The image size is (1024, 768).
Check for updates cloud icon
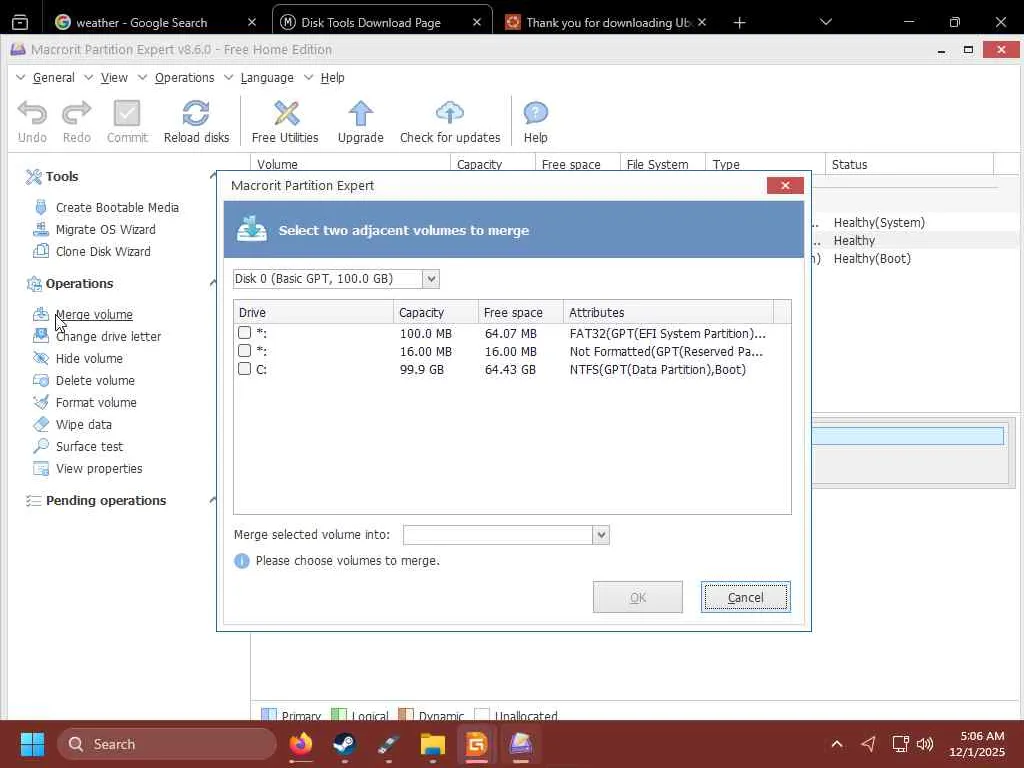(449, 114)
